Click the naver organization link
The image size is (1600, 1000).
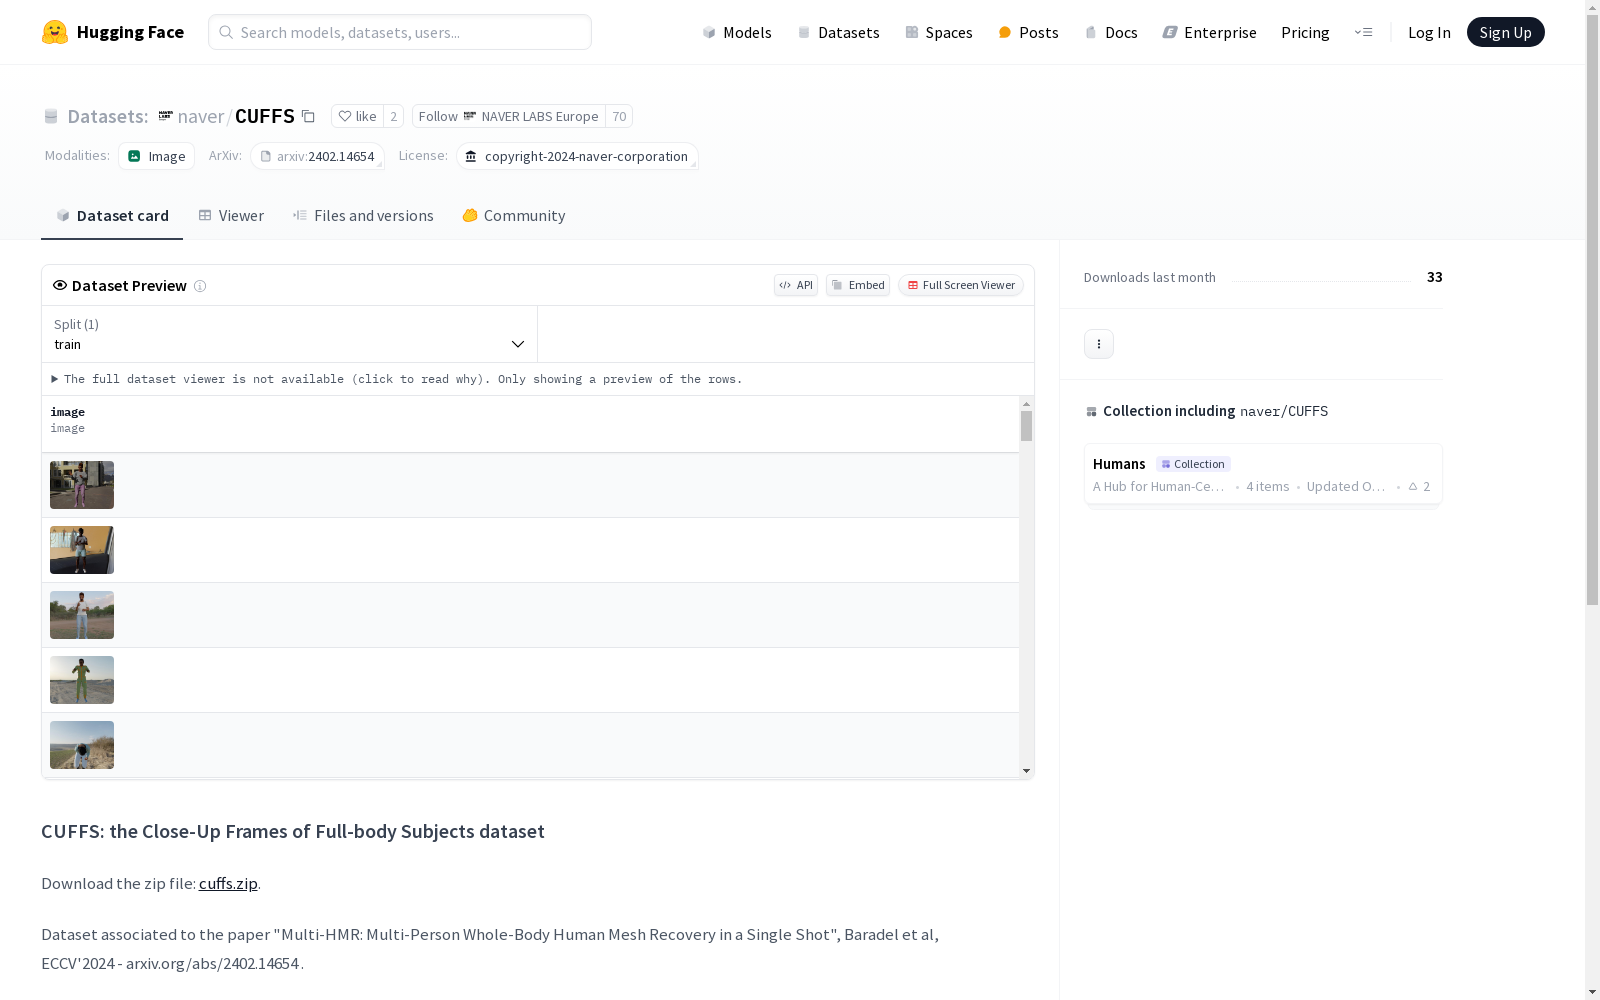200,116
